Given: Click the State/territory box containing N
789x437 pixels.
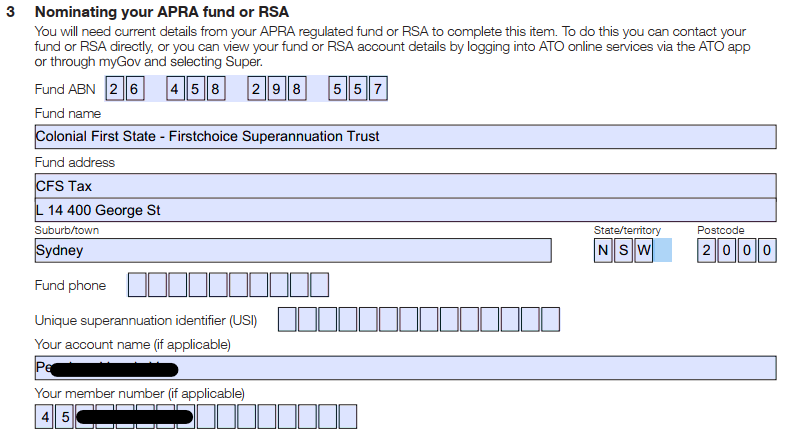Looking at the screenshot, I should 603,250.
